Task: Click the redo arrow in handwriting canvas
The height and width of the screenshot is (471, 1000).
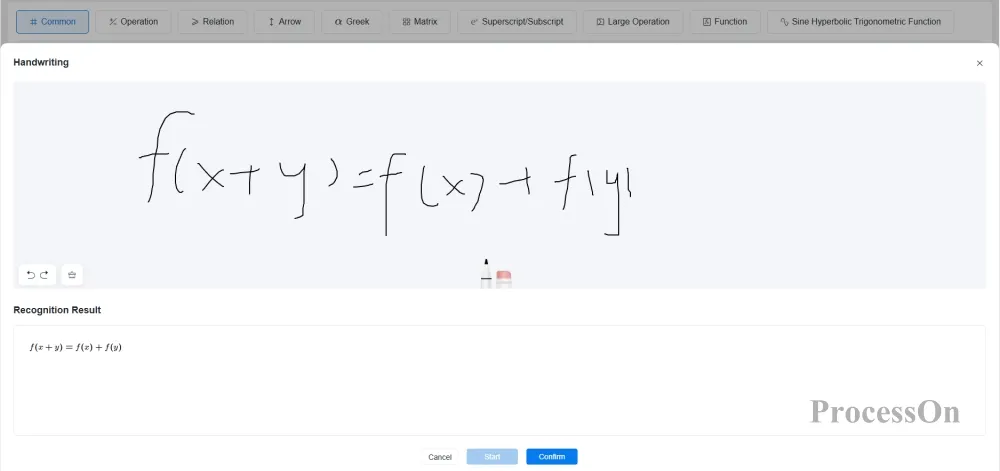Action: coord(44,275)
